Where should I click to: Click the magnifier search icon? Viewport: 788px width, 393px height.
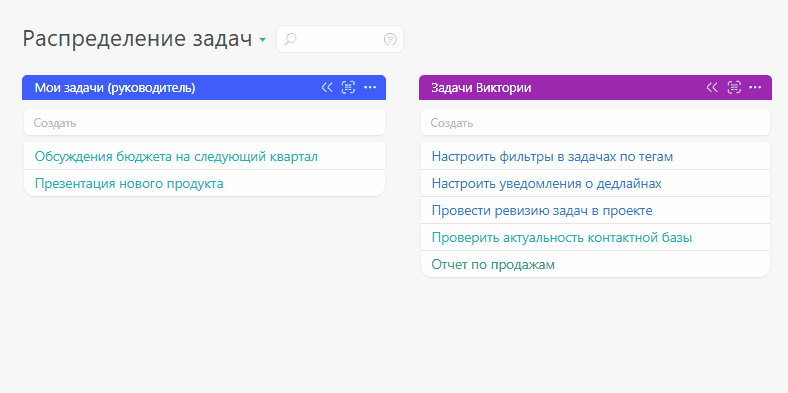(x=291, y=39)
